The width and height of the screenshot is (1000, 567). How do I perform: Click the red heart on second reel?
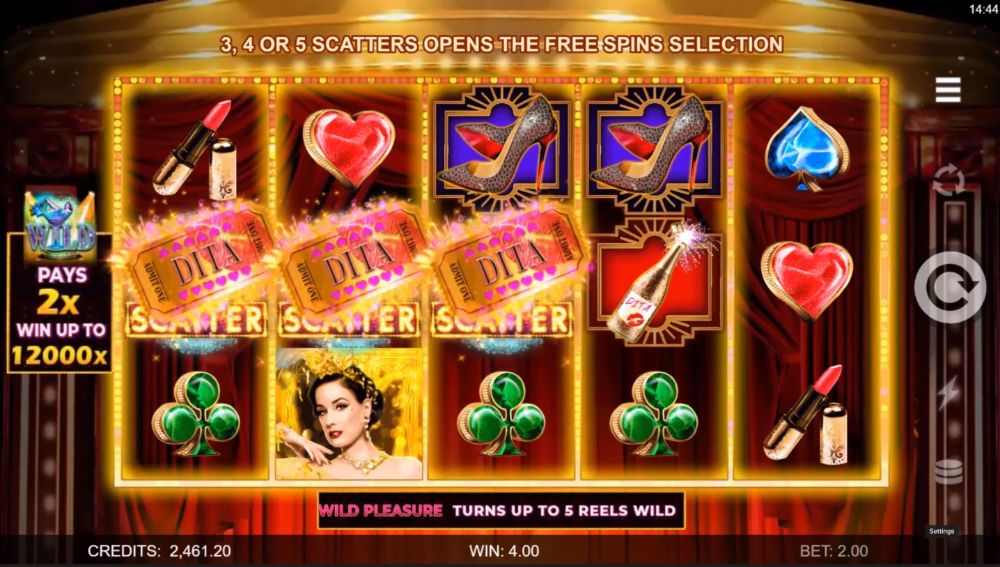pos(349,149)
